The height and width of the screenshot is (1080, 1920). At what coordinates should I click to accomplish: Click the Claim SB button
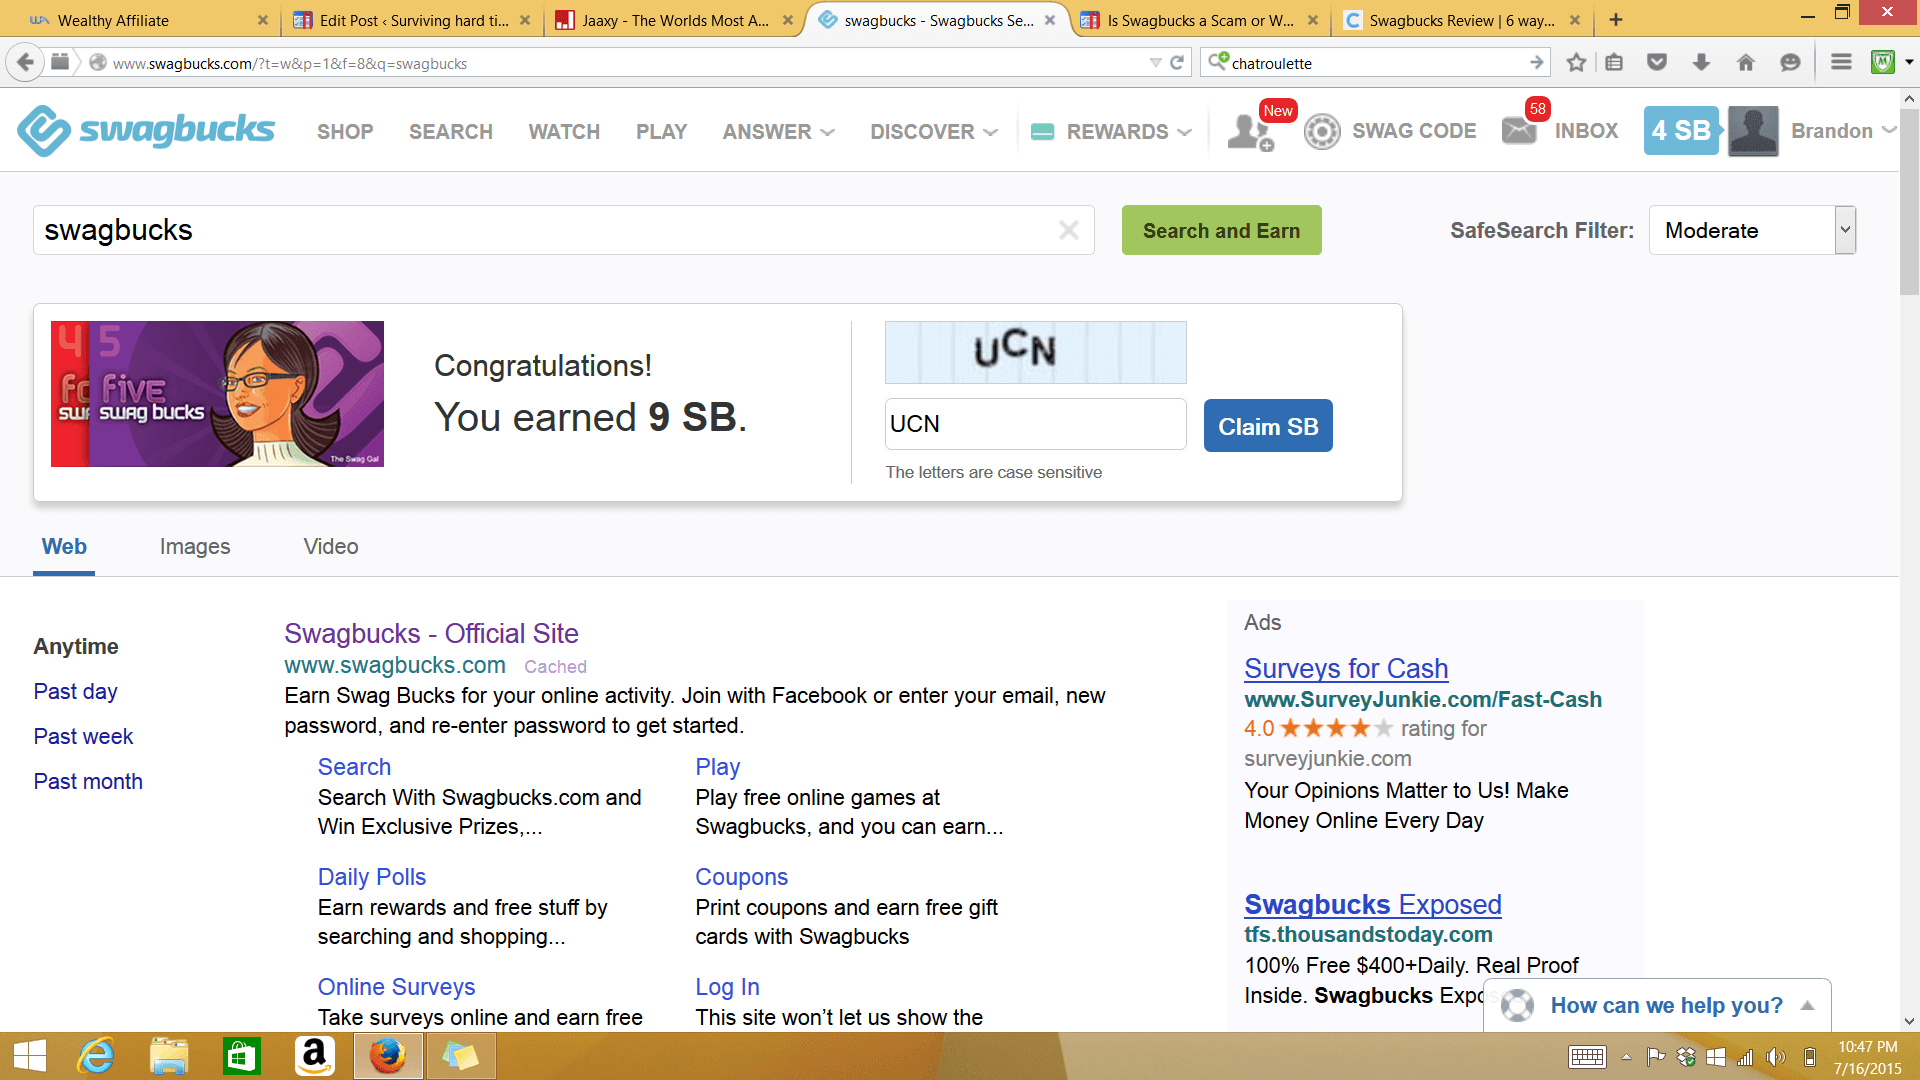pyautogui.click(x=1267, y=425)
